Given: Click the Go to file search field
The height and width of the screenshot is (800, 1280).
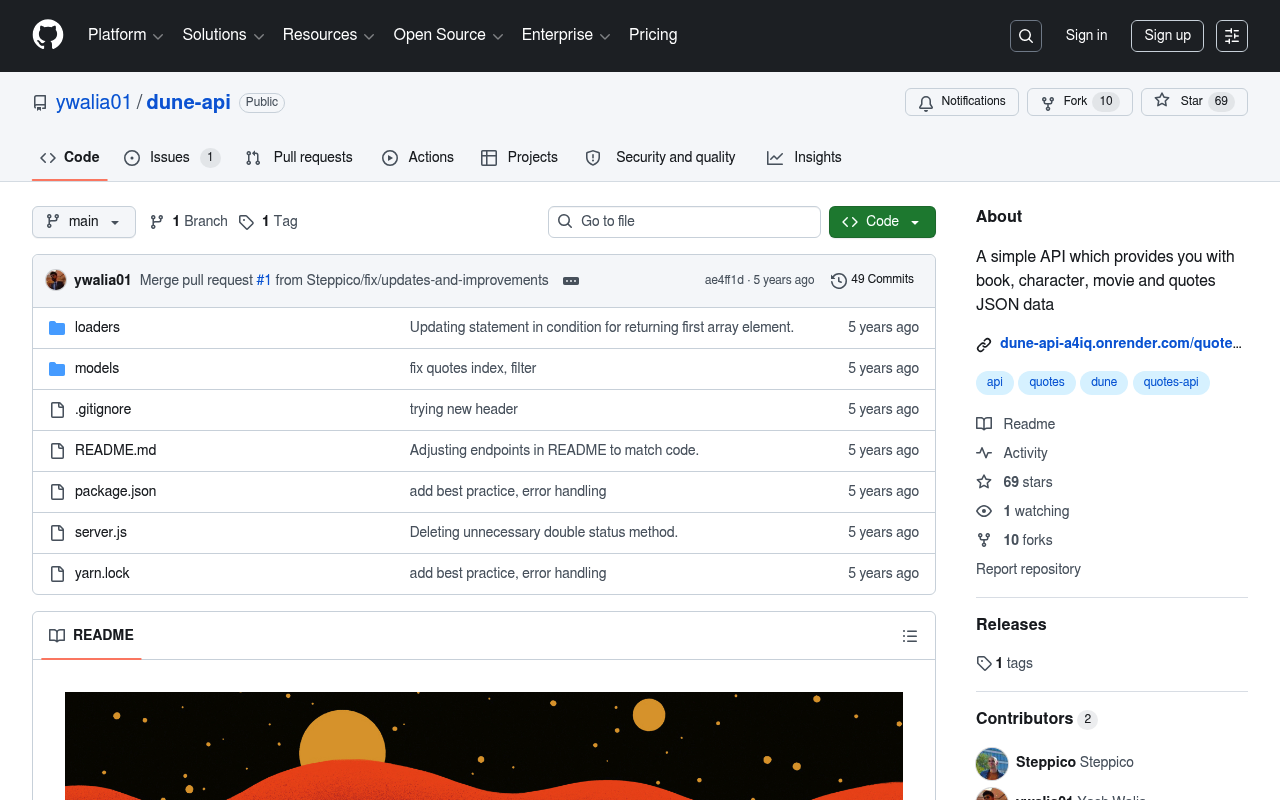Looking at the screenshot, I should tap(684, 222).
